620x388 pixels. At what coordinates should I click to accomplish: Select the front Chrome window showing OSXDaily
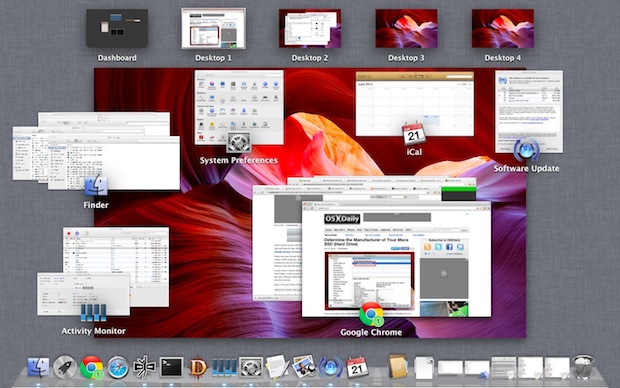click(x=396, y=259)
